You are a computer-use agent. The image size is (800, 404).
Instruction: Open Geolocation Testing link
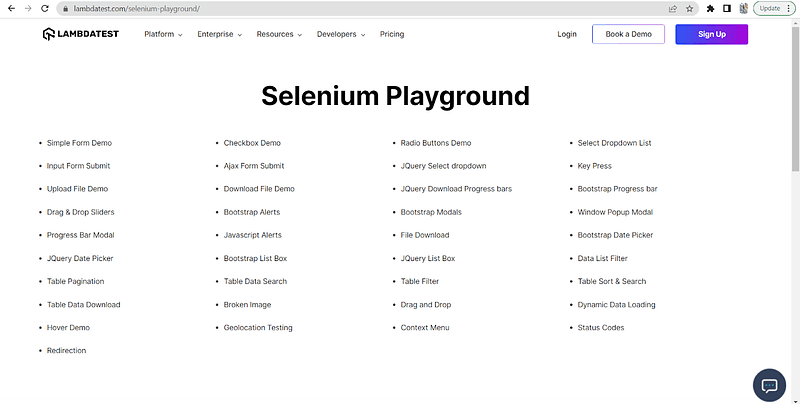[x=258, y=327]
